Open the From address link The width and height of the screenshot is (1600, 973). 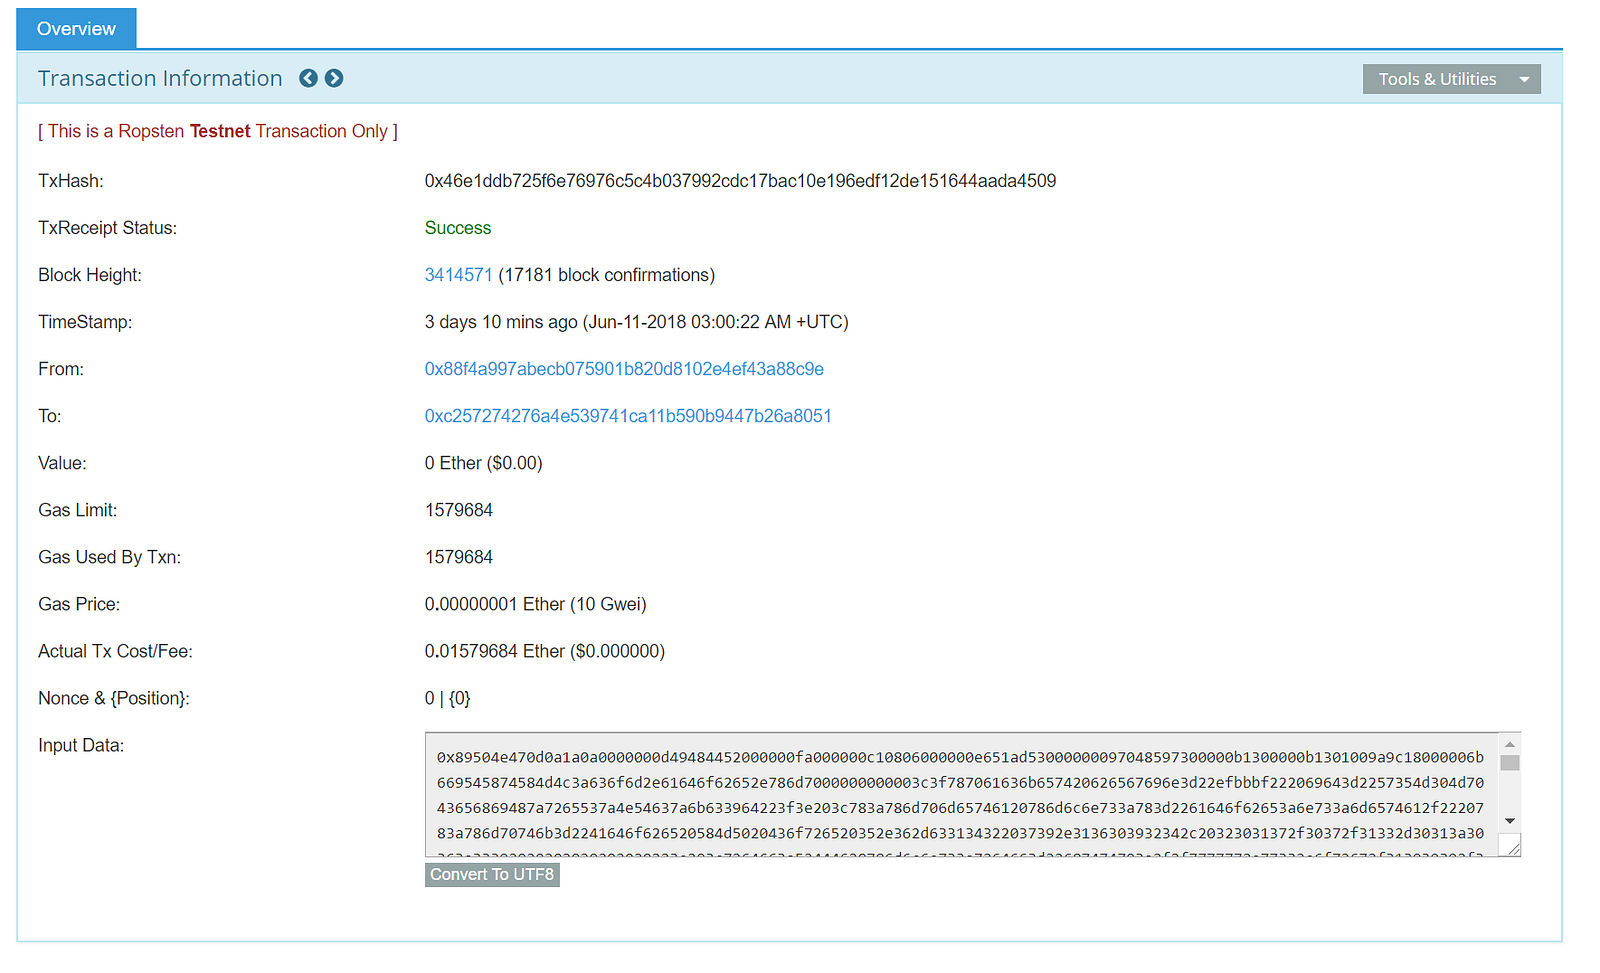click(624, 369)
